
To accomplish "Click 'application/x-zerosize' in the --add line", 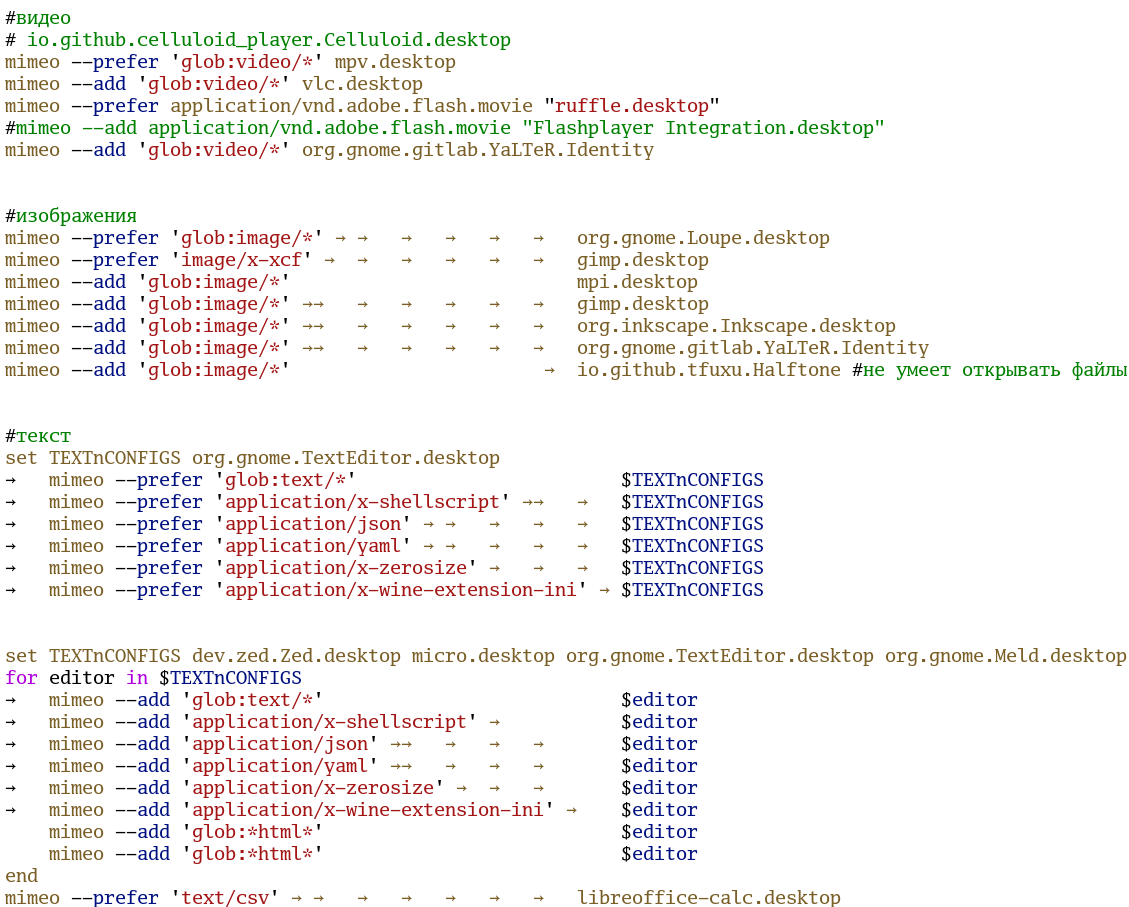I will [x=312, y=788].
